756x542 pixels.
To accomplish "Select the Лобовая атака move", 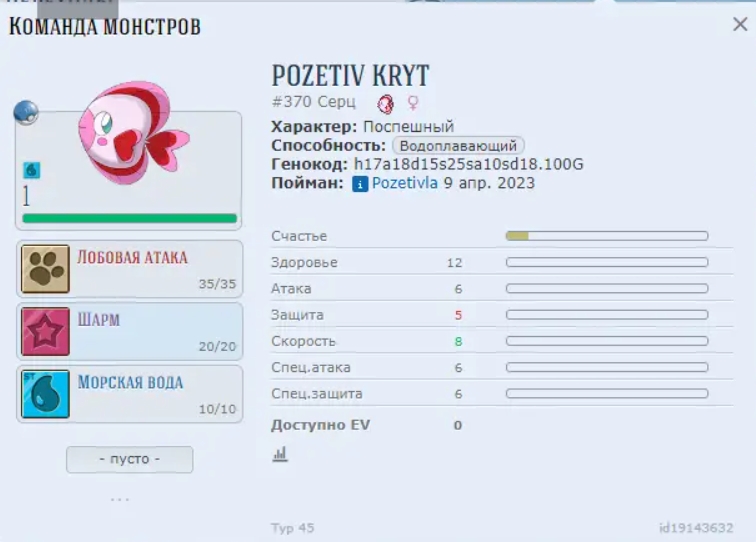I will (130, 269).
